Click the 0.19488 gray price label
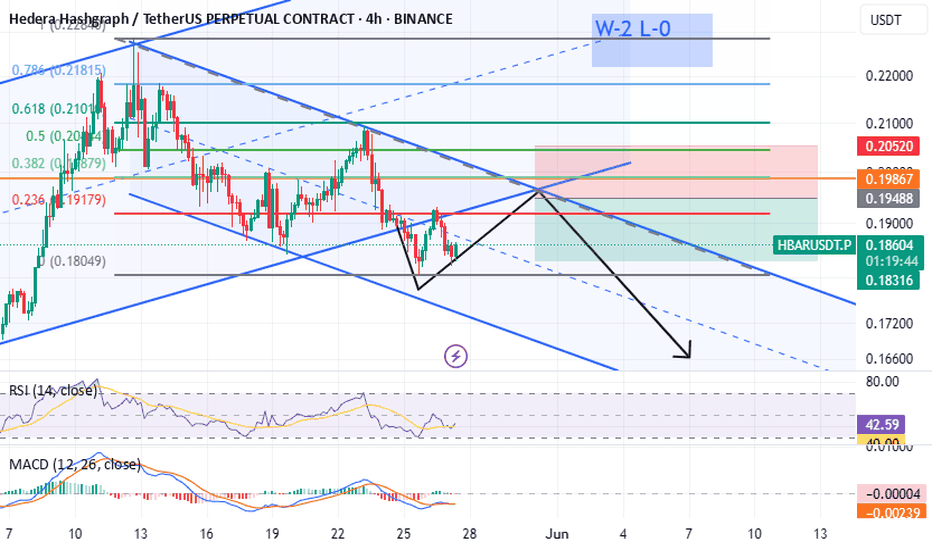The width and height of the screenshot is (932, 550). [889, 198]
